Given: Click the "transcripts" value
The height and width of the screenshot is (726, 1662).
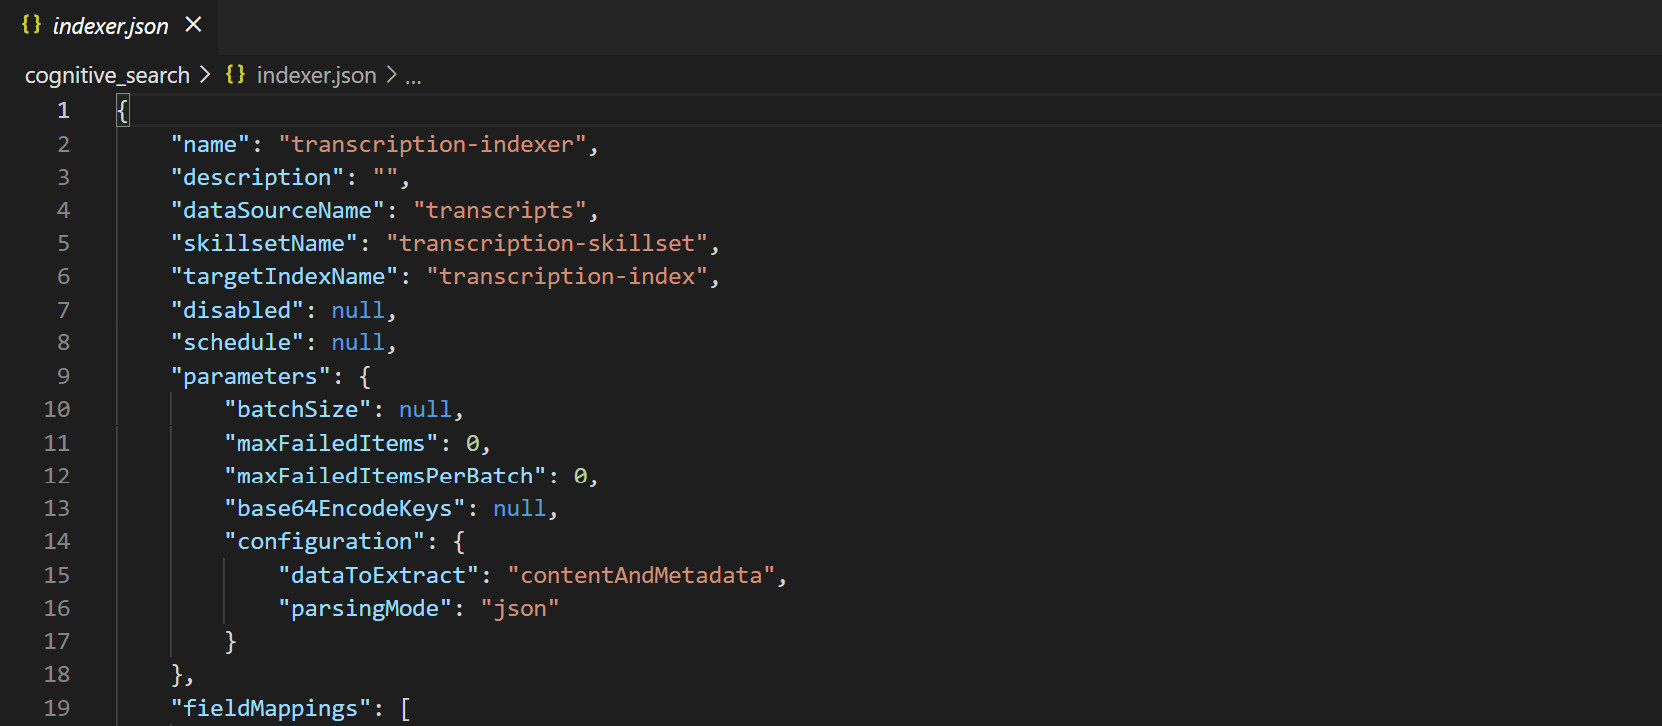Looking at the screenshot, I should point(500,210).
